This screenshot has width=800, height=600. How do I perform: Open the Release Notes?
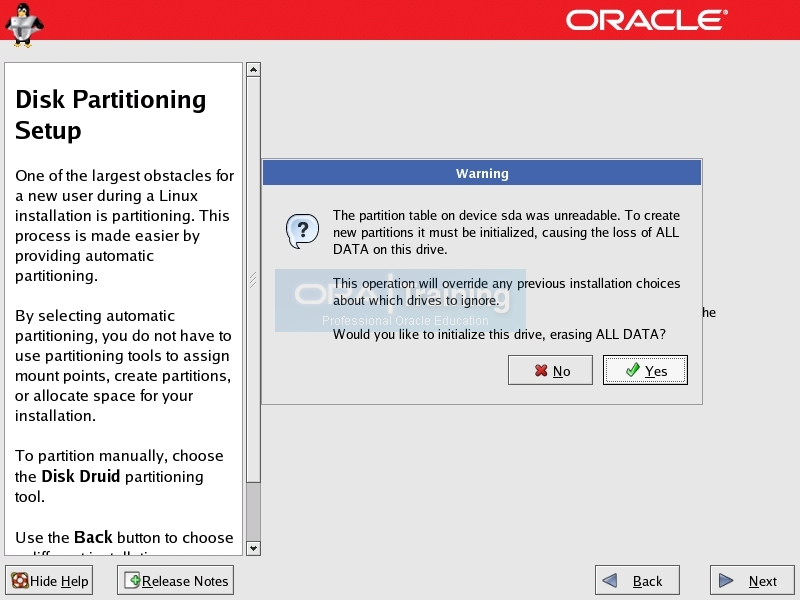176,581
